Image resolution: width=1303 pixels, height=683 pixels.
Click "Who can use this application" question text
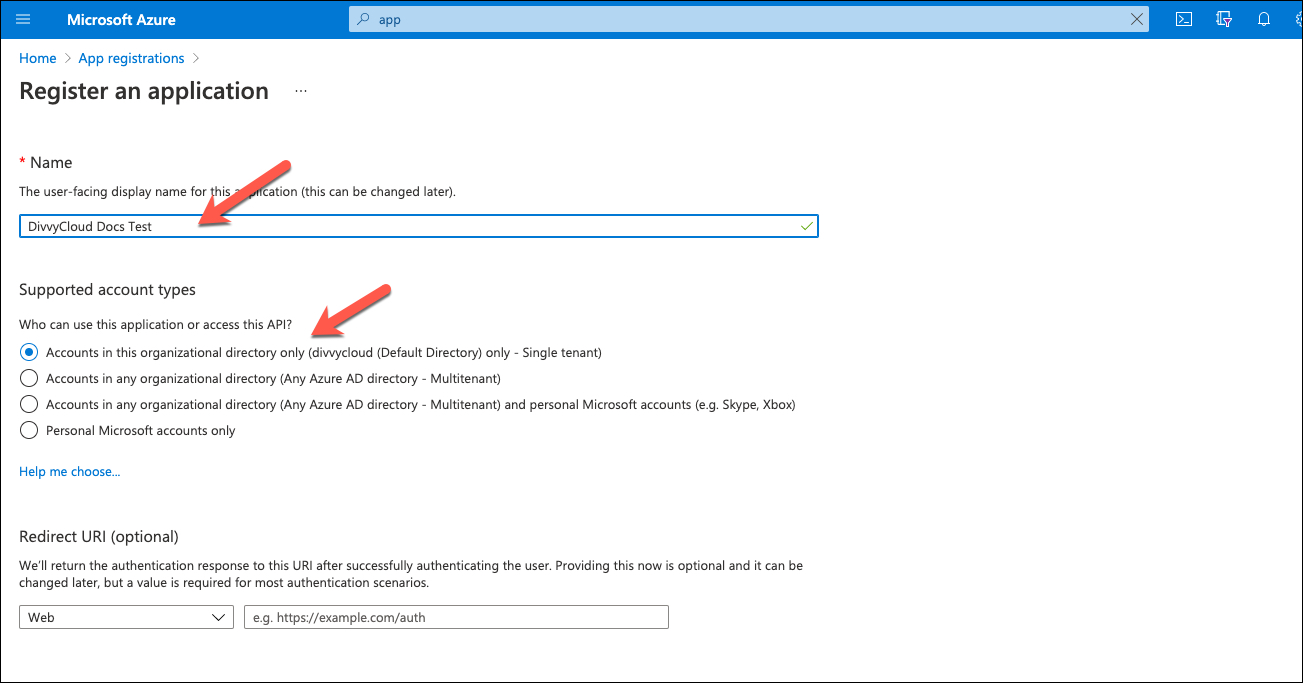155,326
